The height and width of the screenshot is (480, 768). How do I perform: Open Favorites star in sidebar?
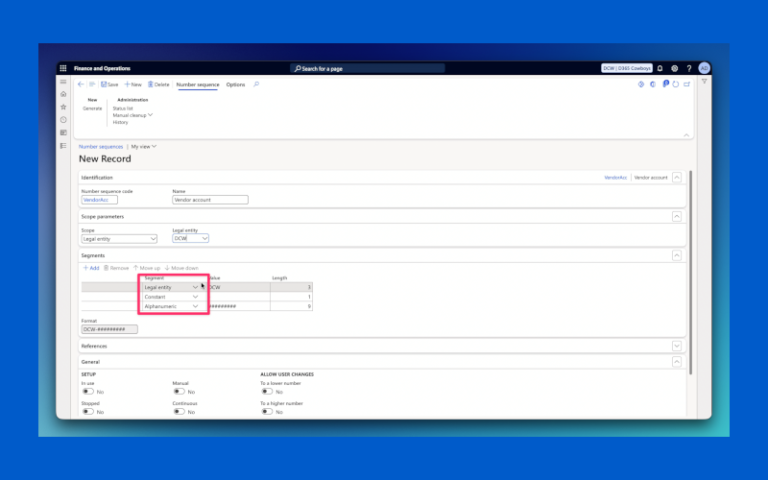[63, 107]
